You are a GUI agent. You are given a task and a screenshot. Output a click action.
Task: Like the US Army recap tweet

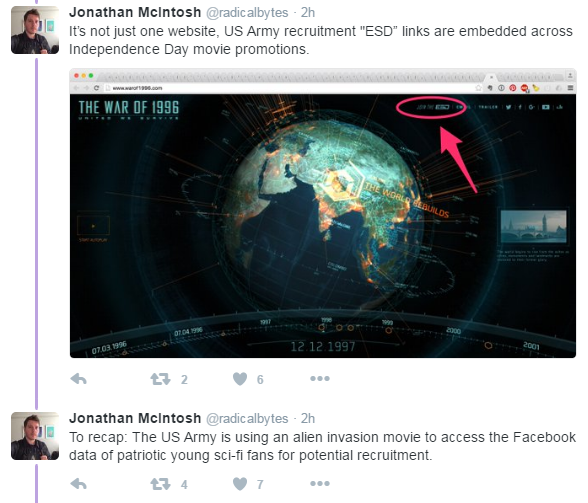click(240, 484)
